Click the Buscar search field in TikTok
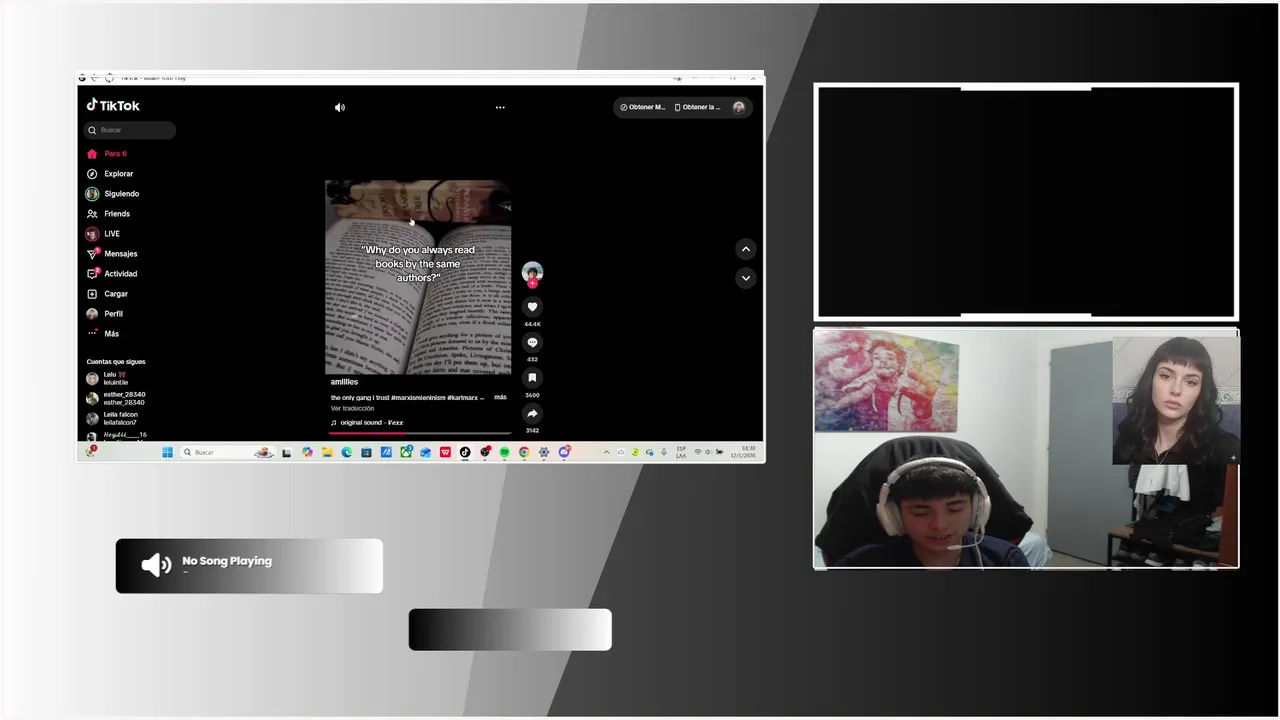 click(130, 130)
